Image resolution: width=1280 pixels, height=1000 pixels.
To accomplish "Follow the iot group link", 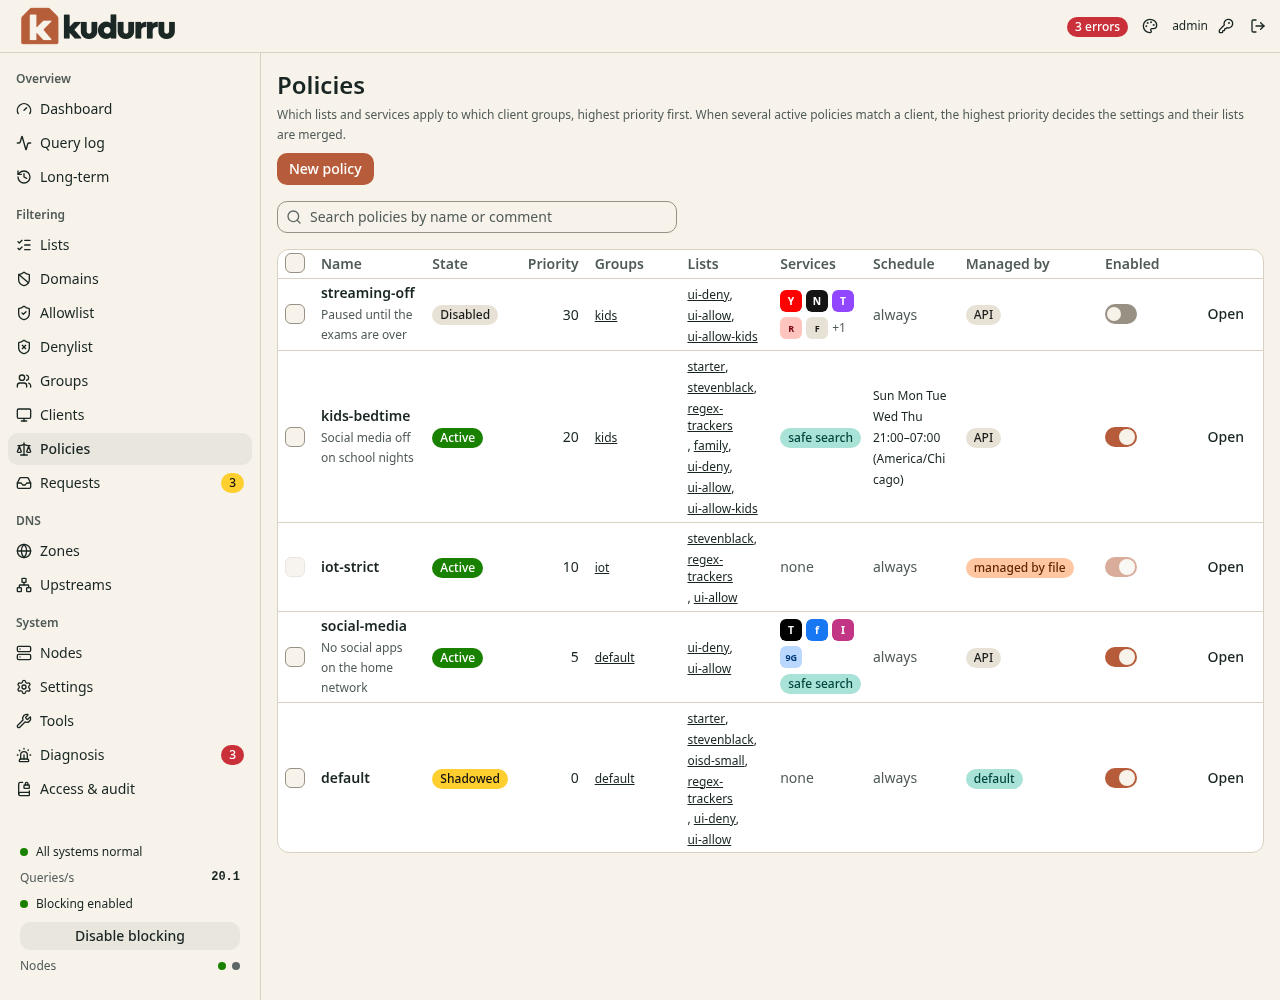I will click(x=602, y=568).
